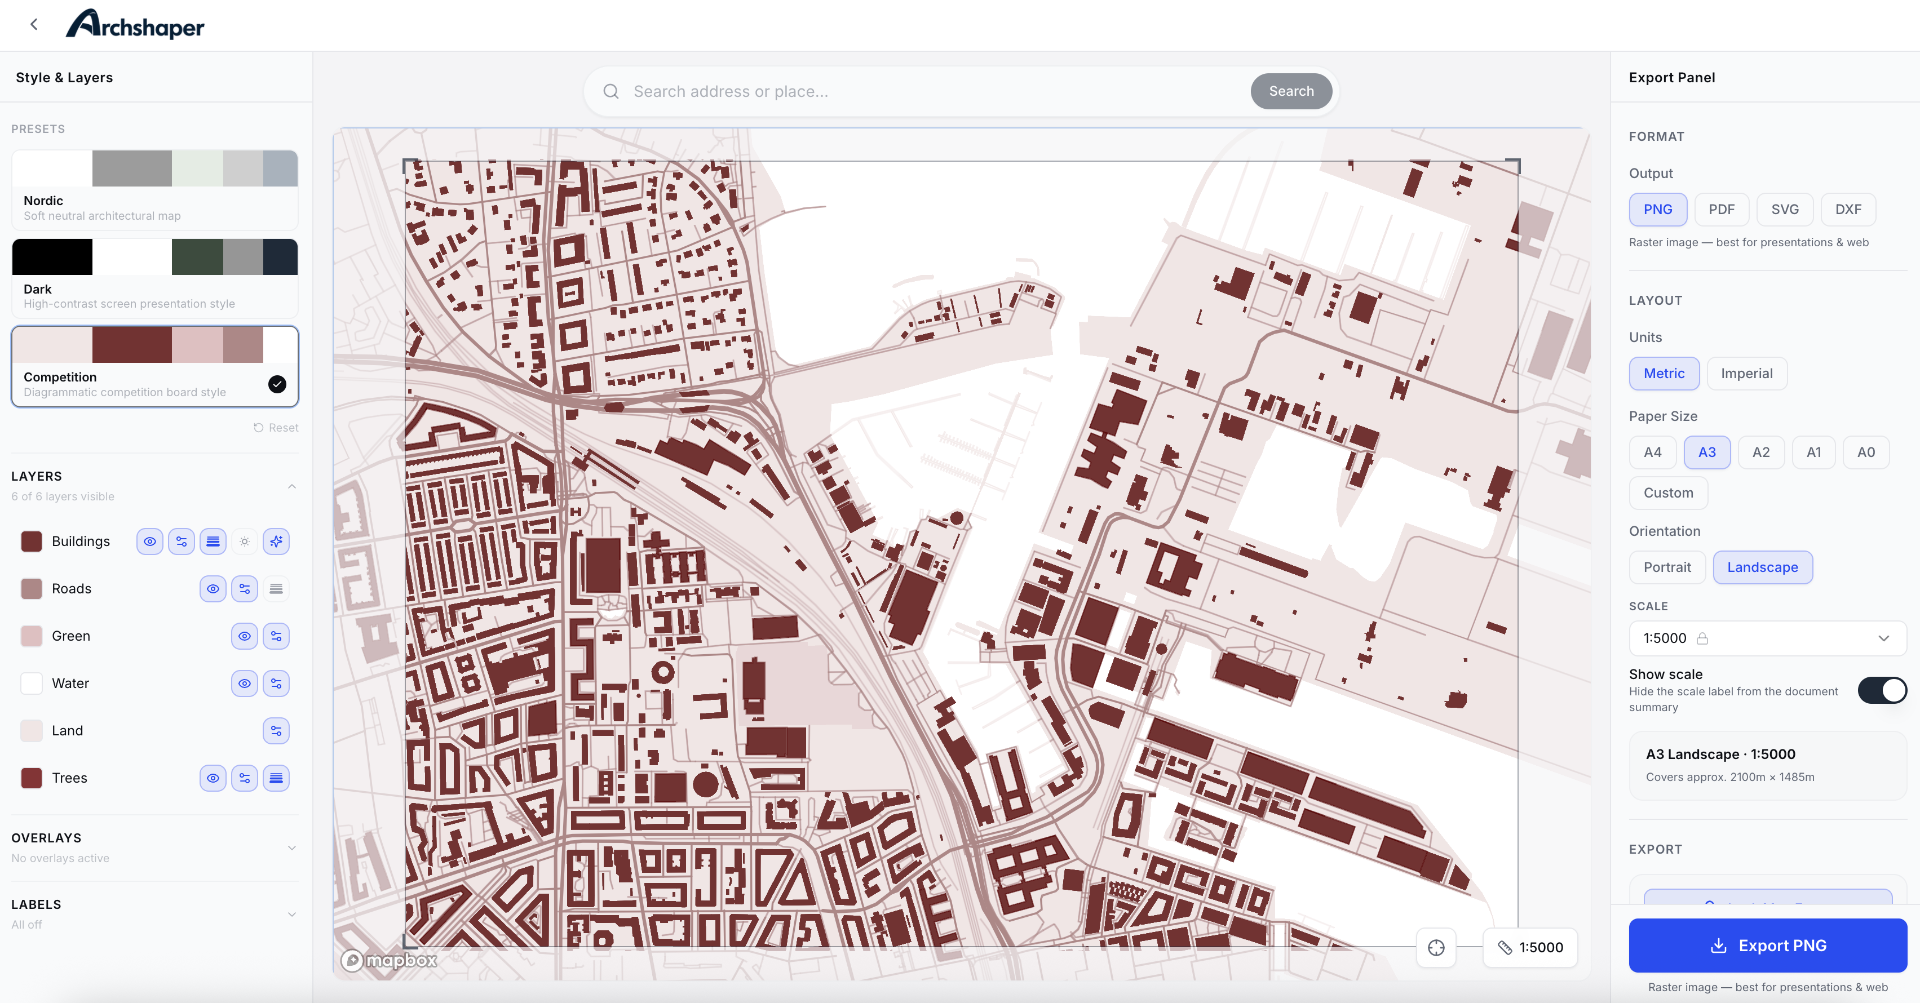The image size is (1920, 1003).
Task: Click the Search button
Action: click(1291, 91)
